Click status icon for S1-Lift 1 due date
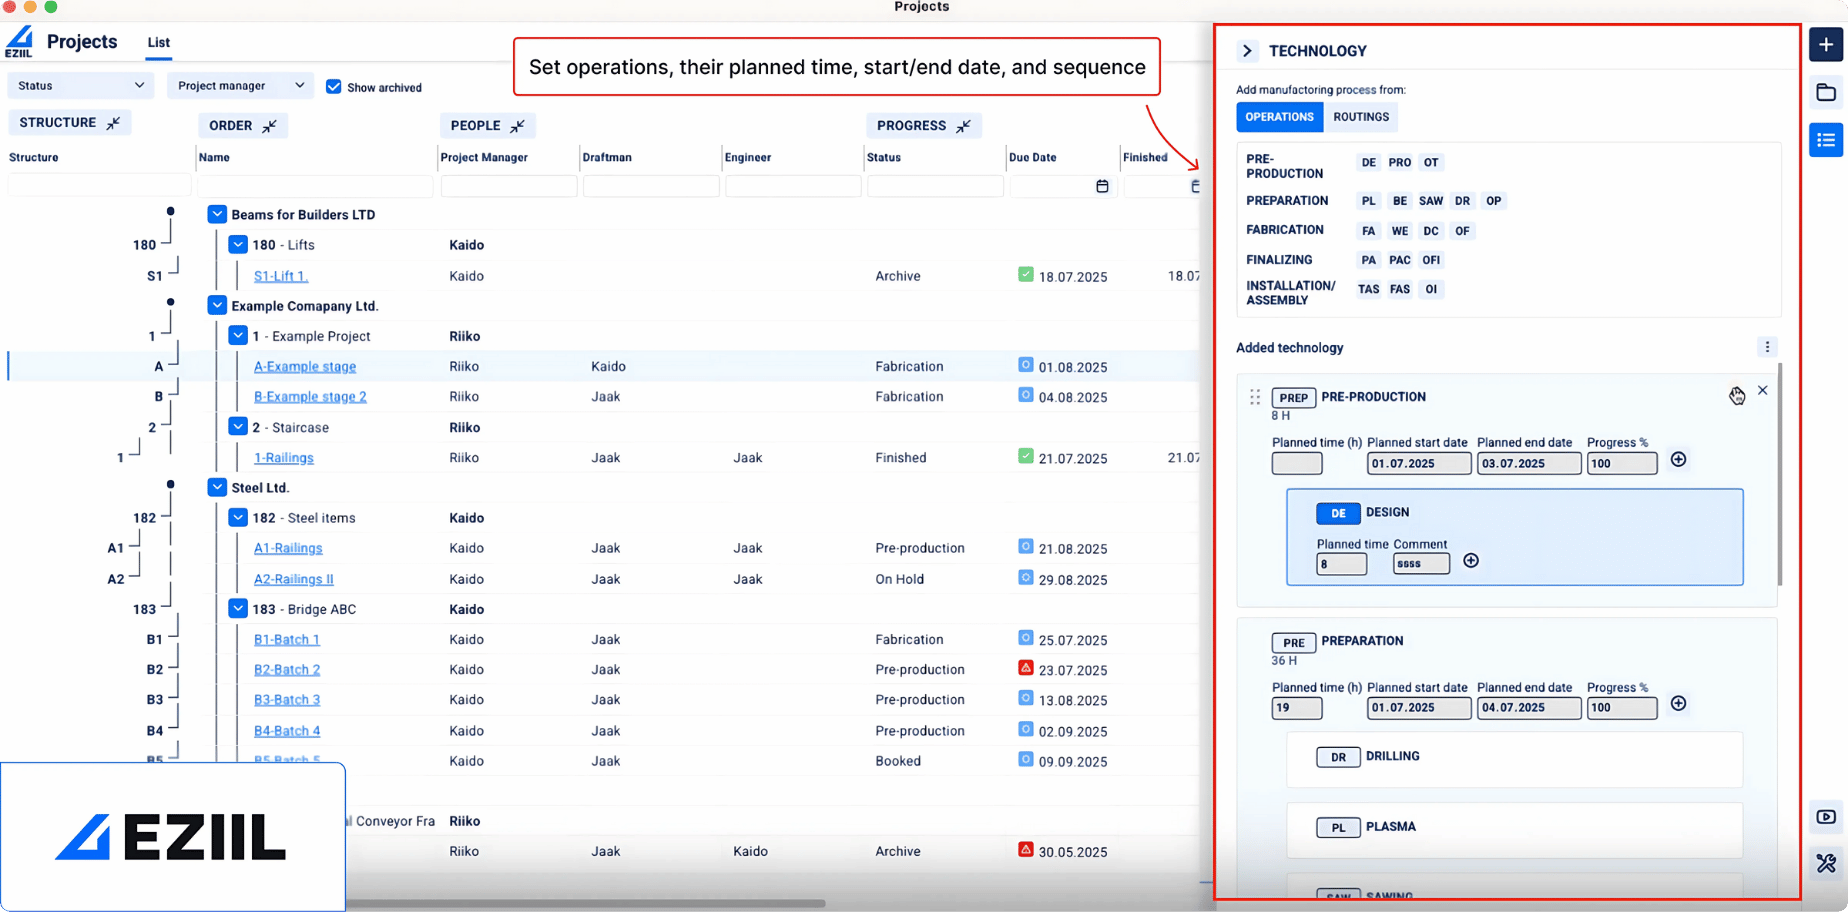Viewport: 1848px width, 912px height. tap(1025, 274)
